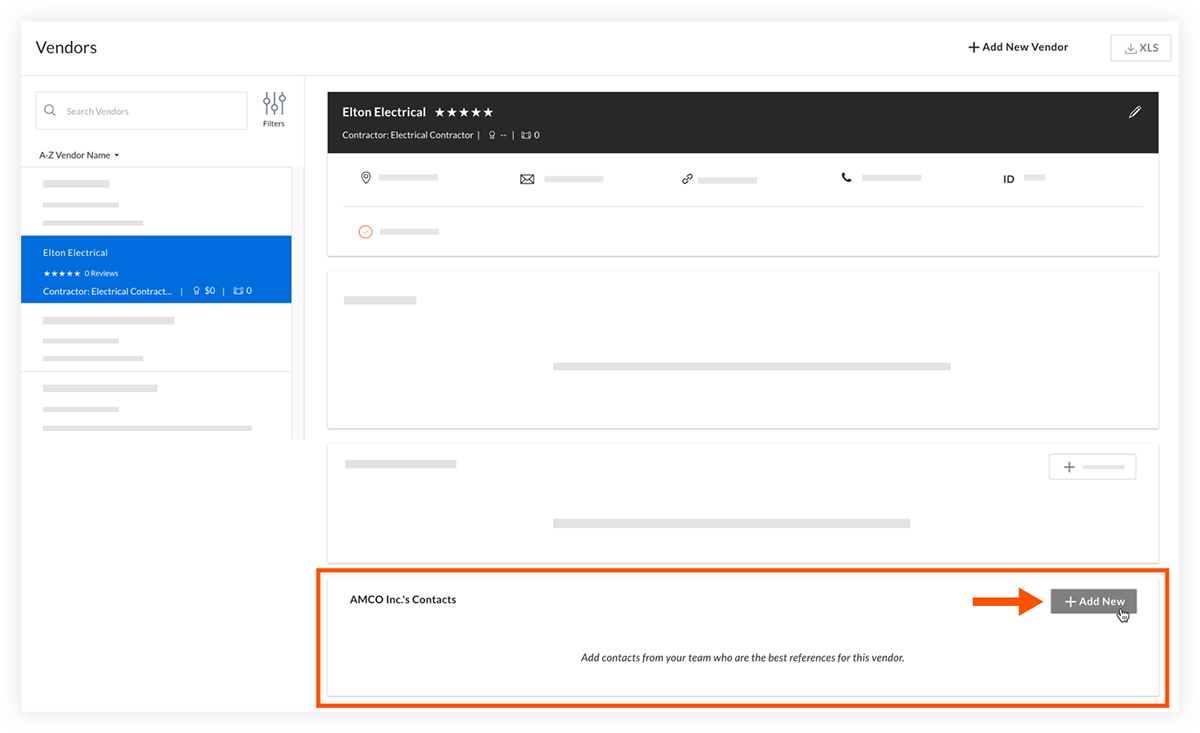The image size is (1200, 733).
Task: Click the email envelope icon in vendor details
Action: click(x=527, y=177)
